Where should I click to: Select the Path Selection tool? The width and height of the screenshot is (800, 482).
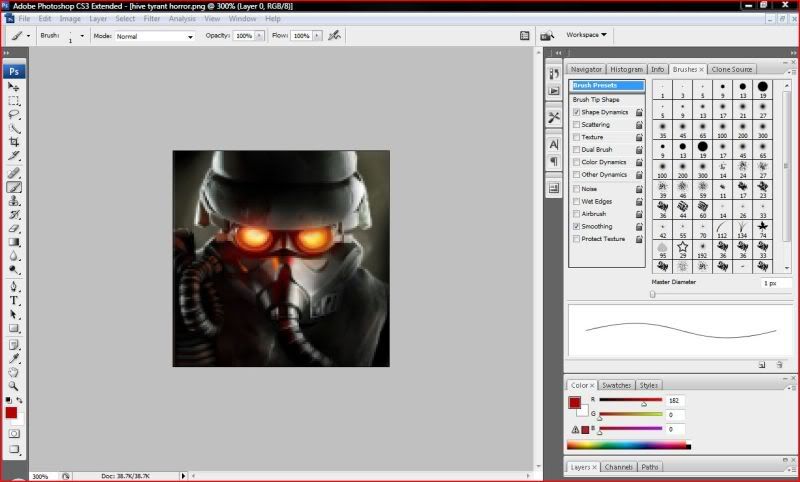point(14,315)
